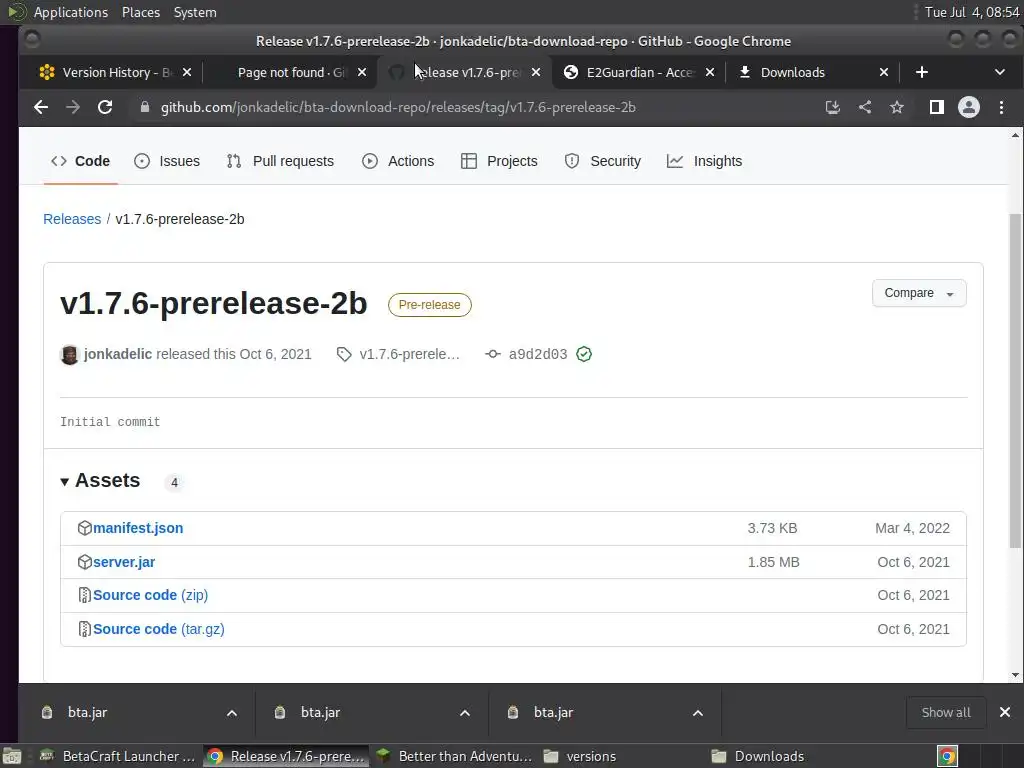This screenshot has width=1024, height=768.
Task: Expand options for second bta.jar download
Action: coord(465,712)
